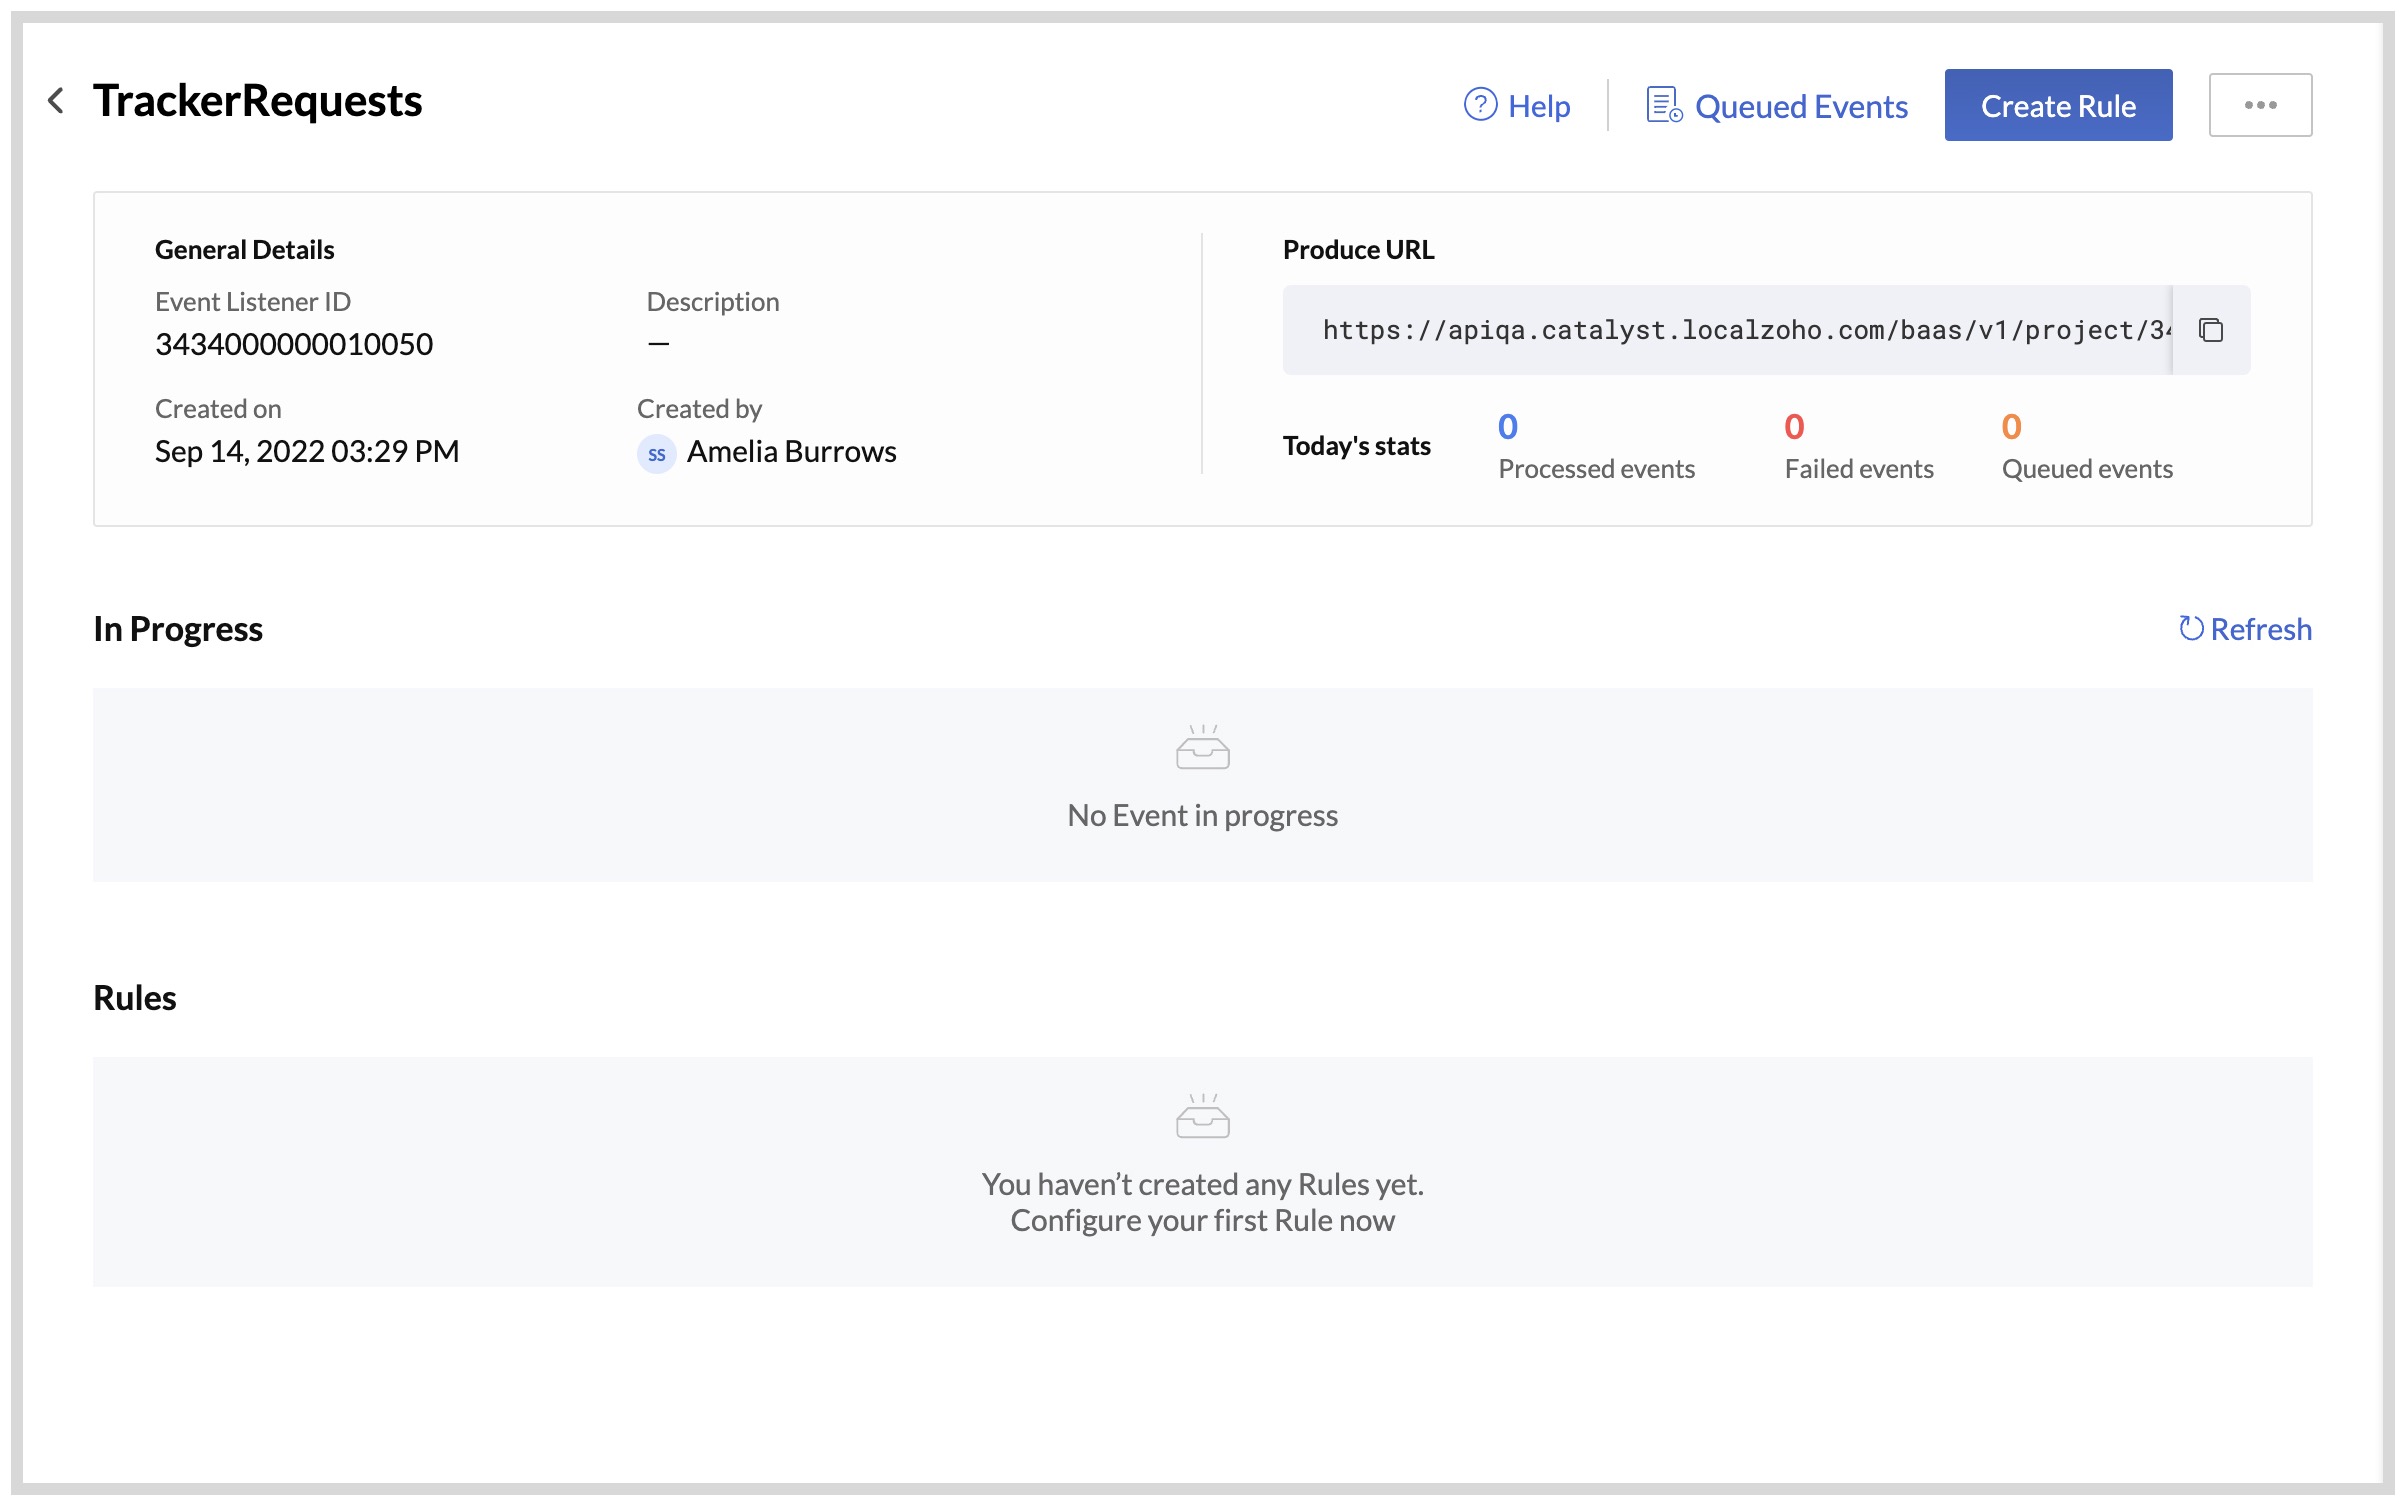Copy the Produce URL using copy icon
2406x1506 pixels.
[x=2209, y=329]
